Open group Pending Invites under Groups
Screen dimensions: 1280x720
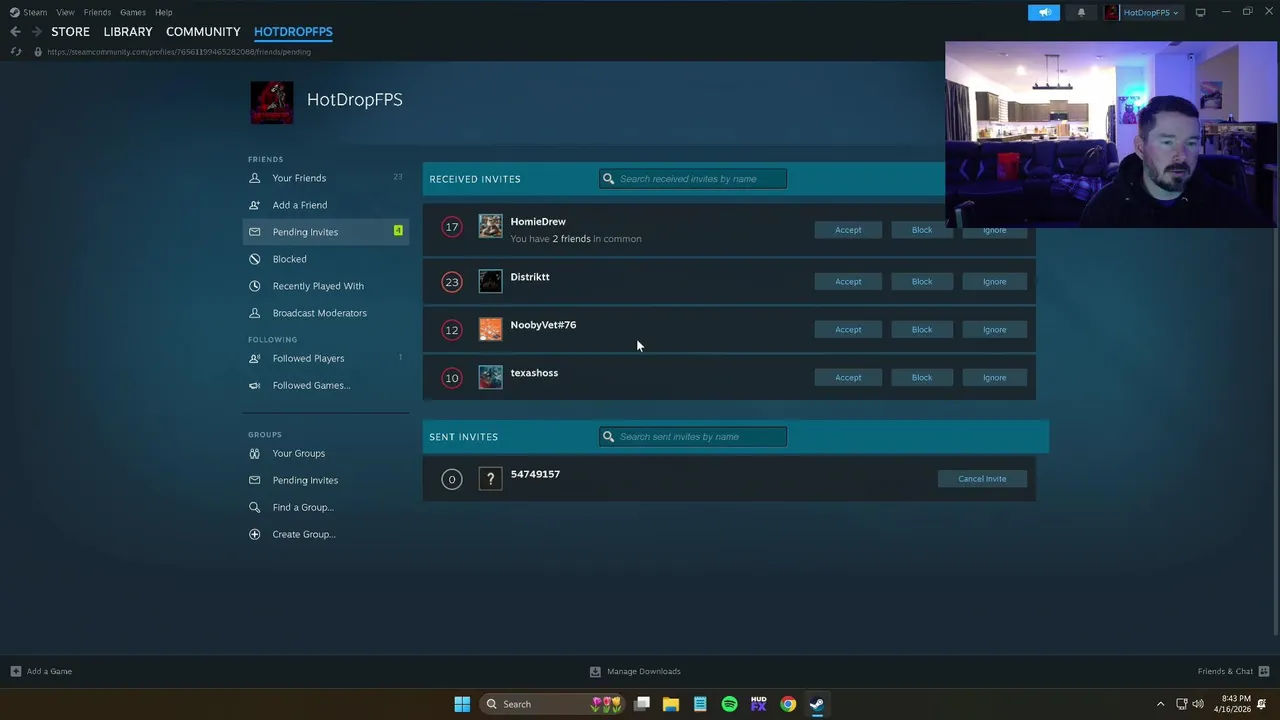point(326,480)
